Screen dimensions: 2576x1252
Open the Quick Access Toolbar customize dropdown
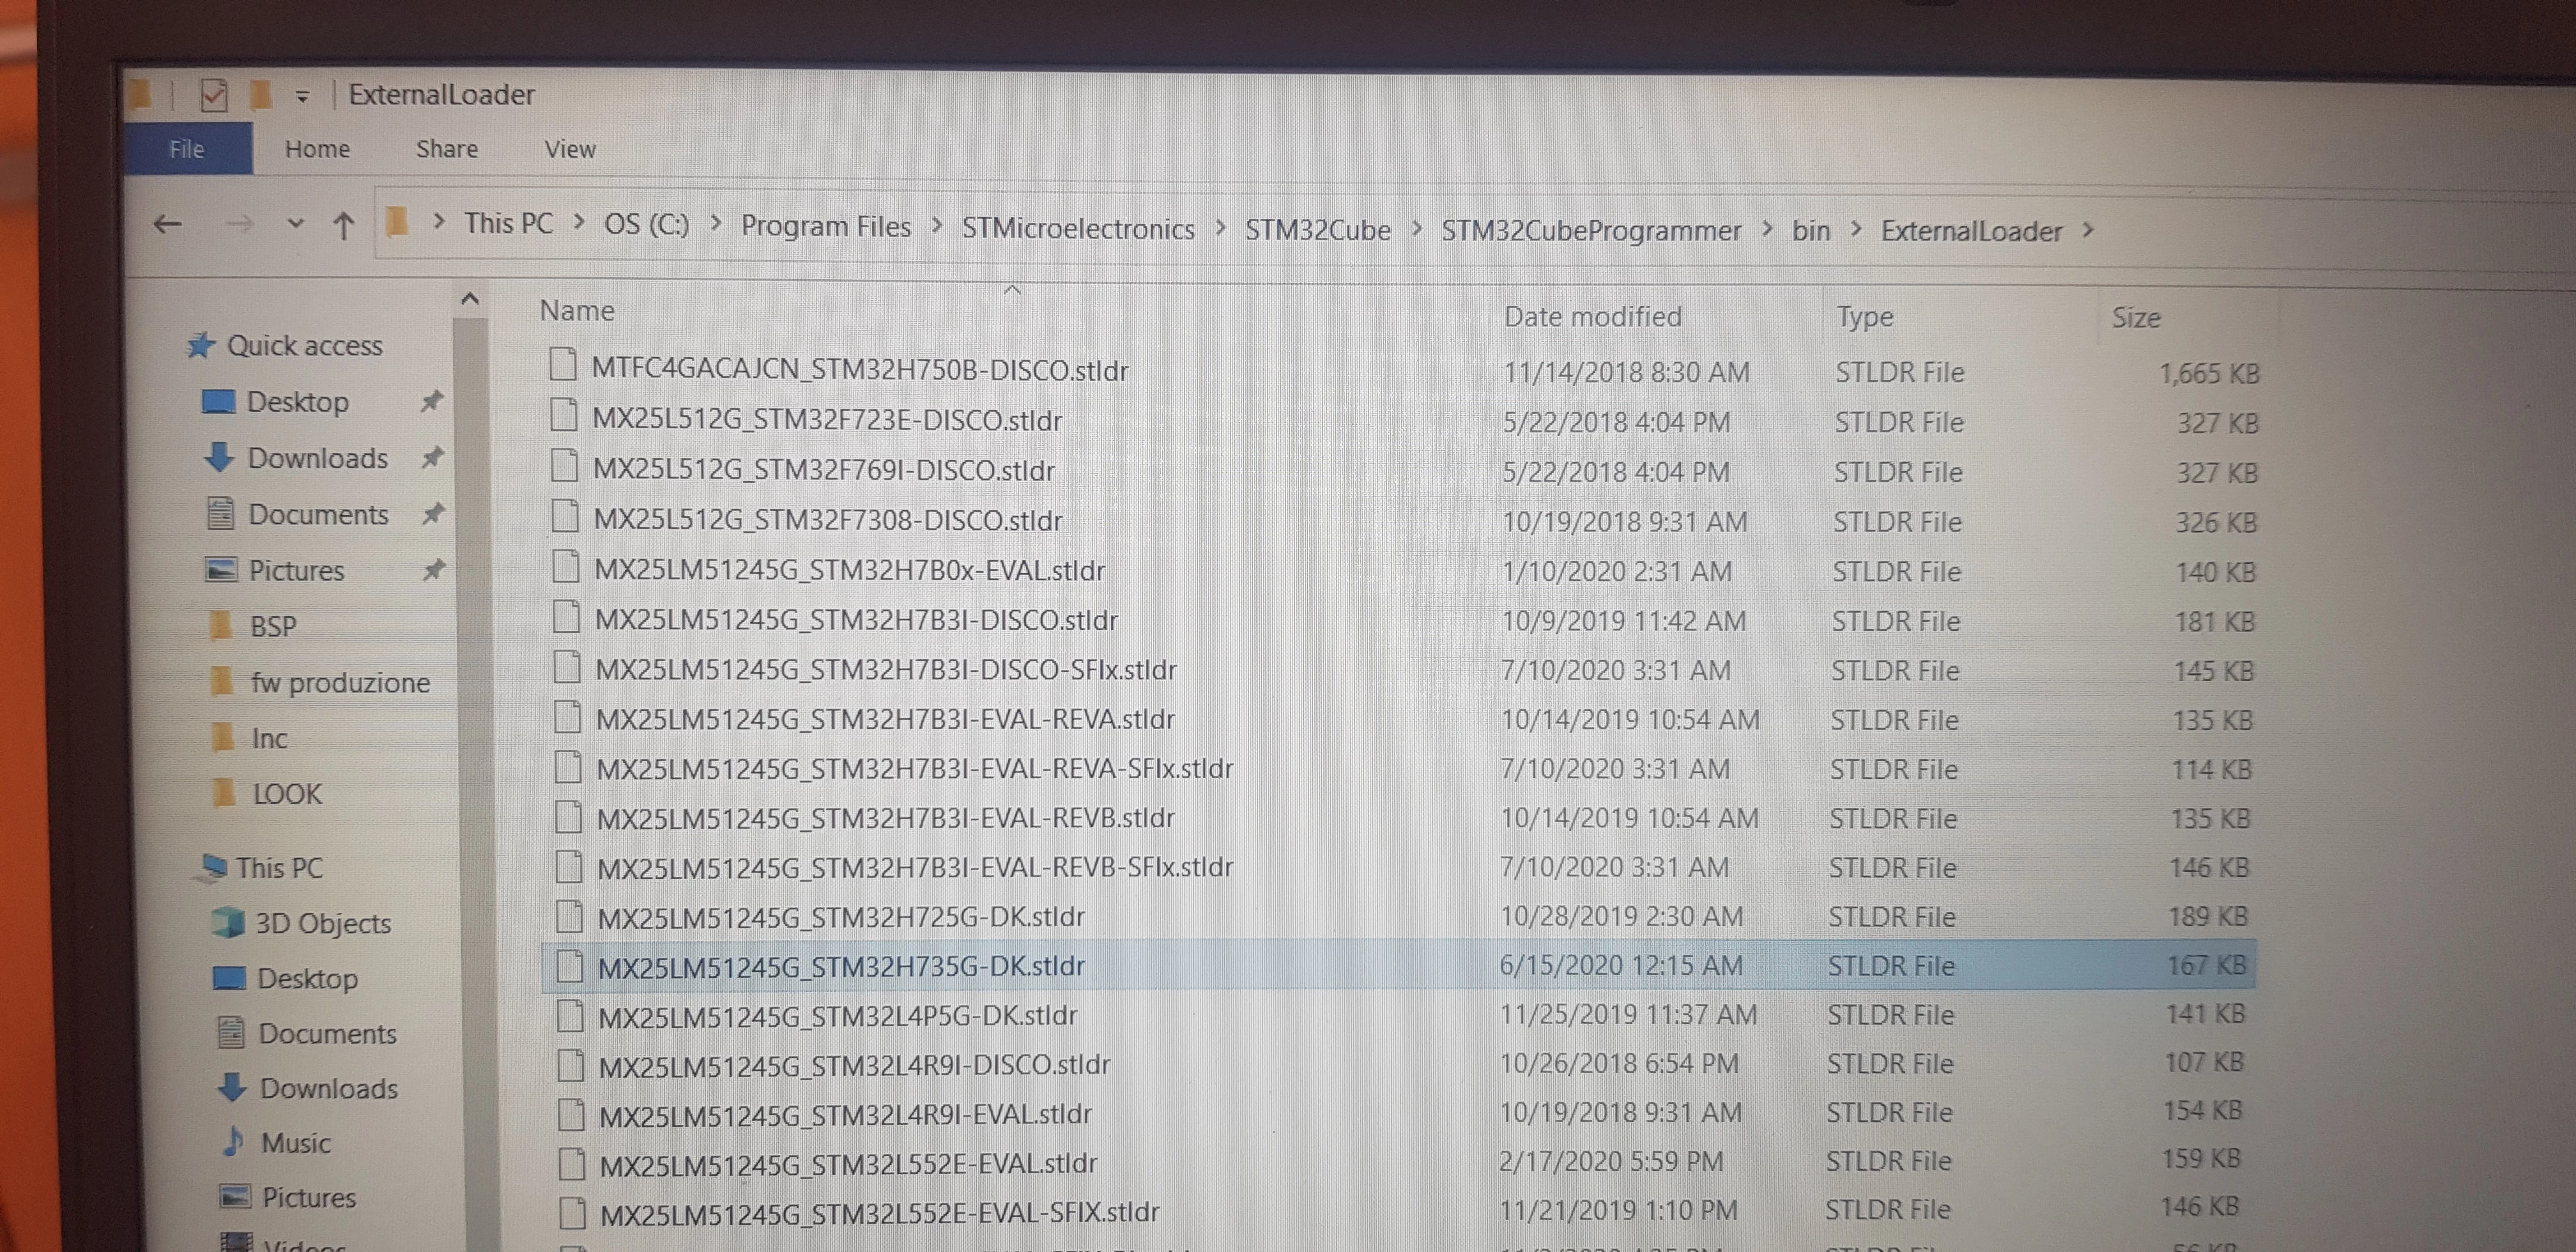(x=302, y=97)
